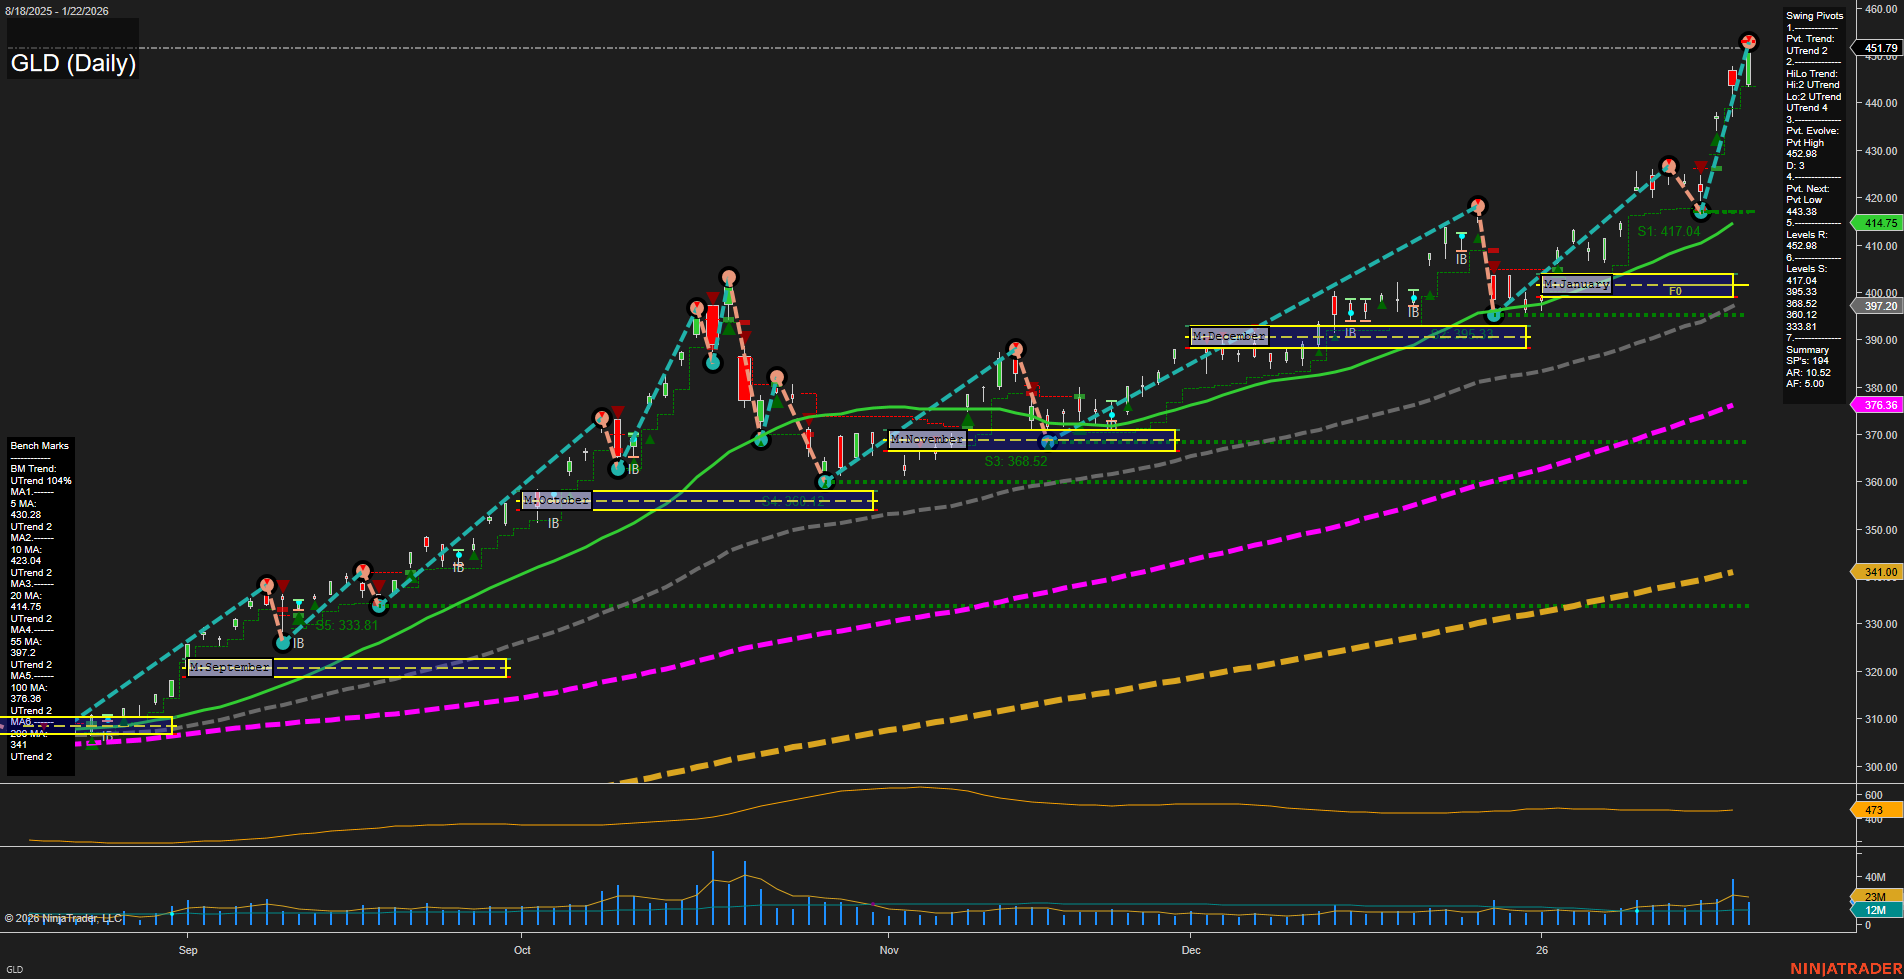This screenshot has width=1904, height=979.
Task: Select the pivot circle at the early-November swing high
Action: [x=1015, y=350]
